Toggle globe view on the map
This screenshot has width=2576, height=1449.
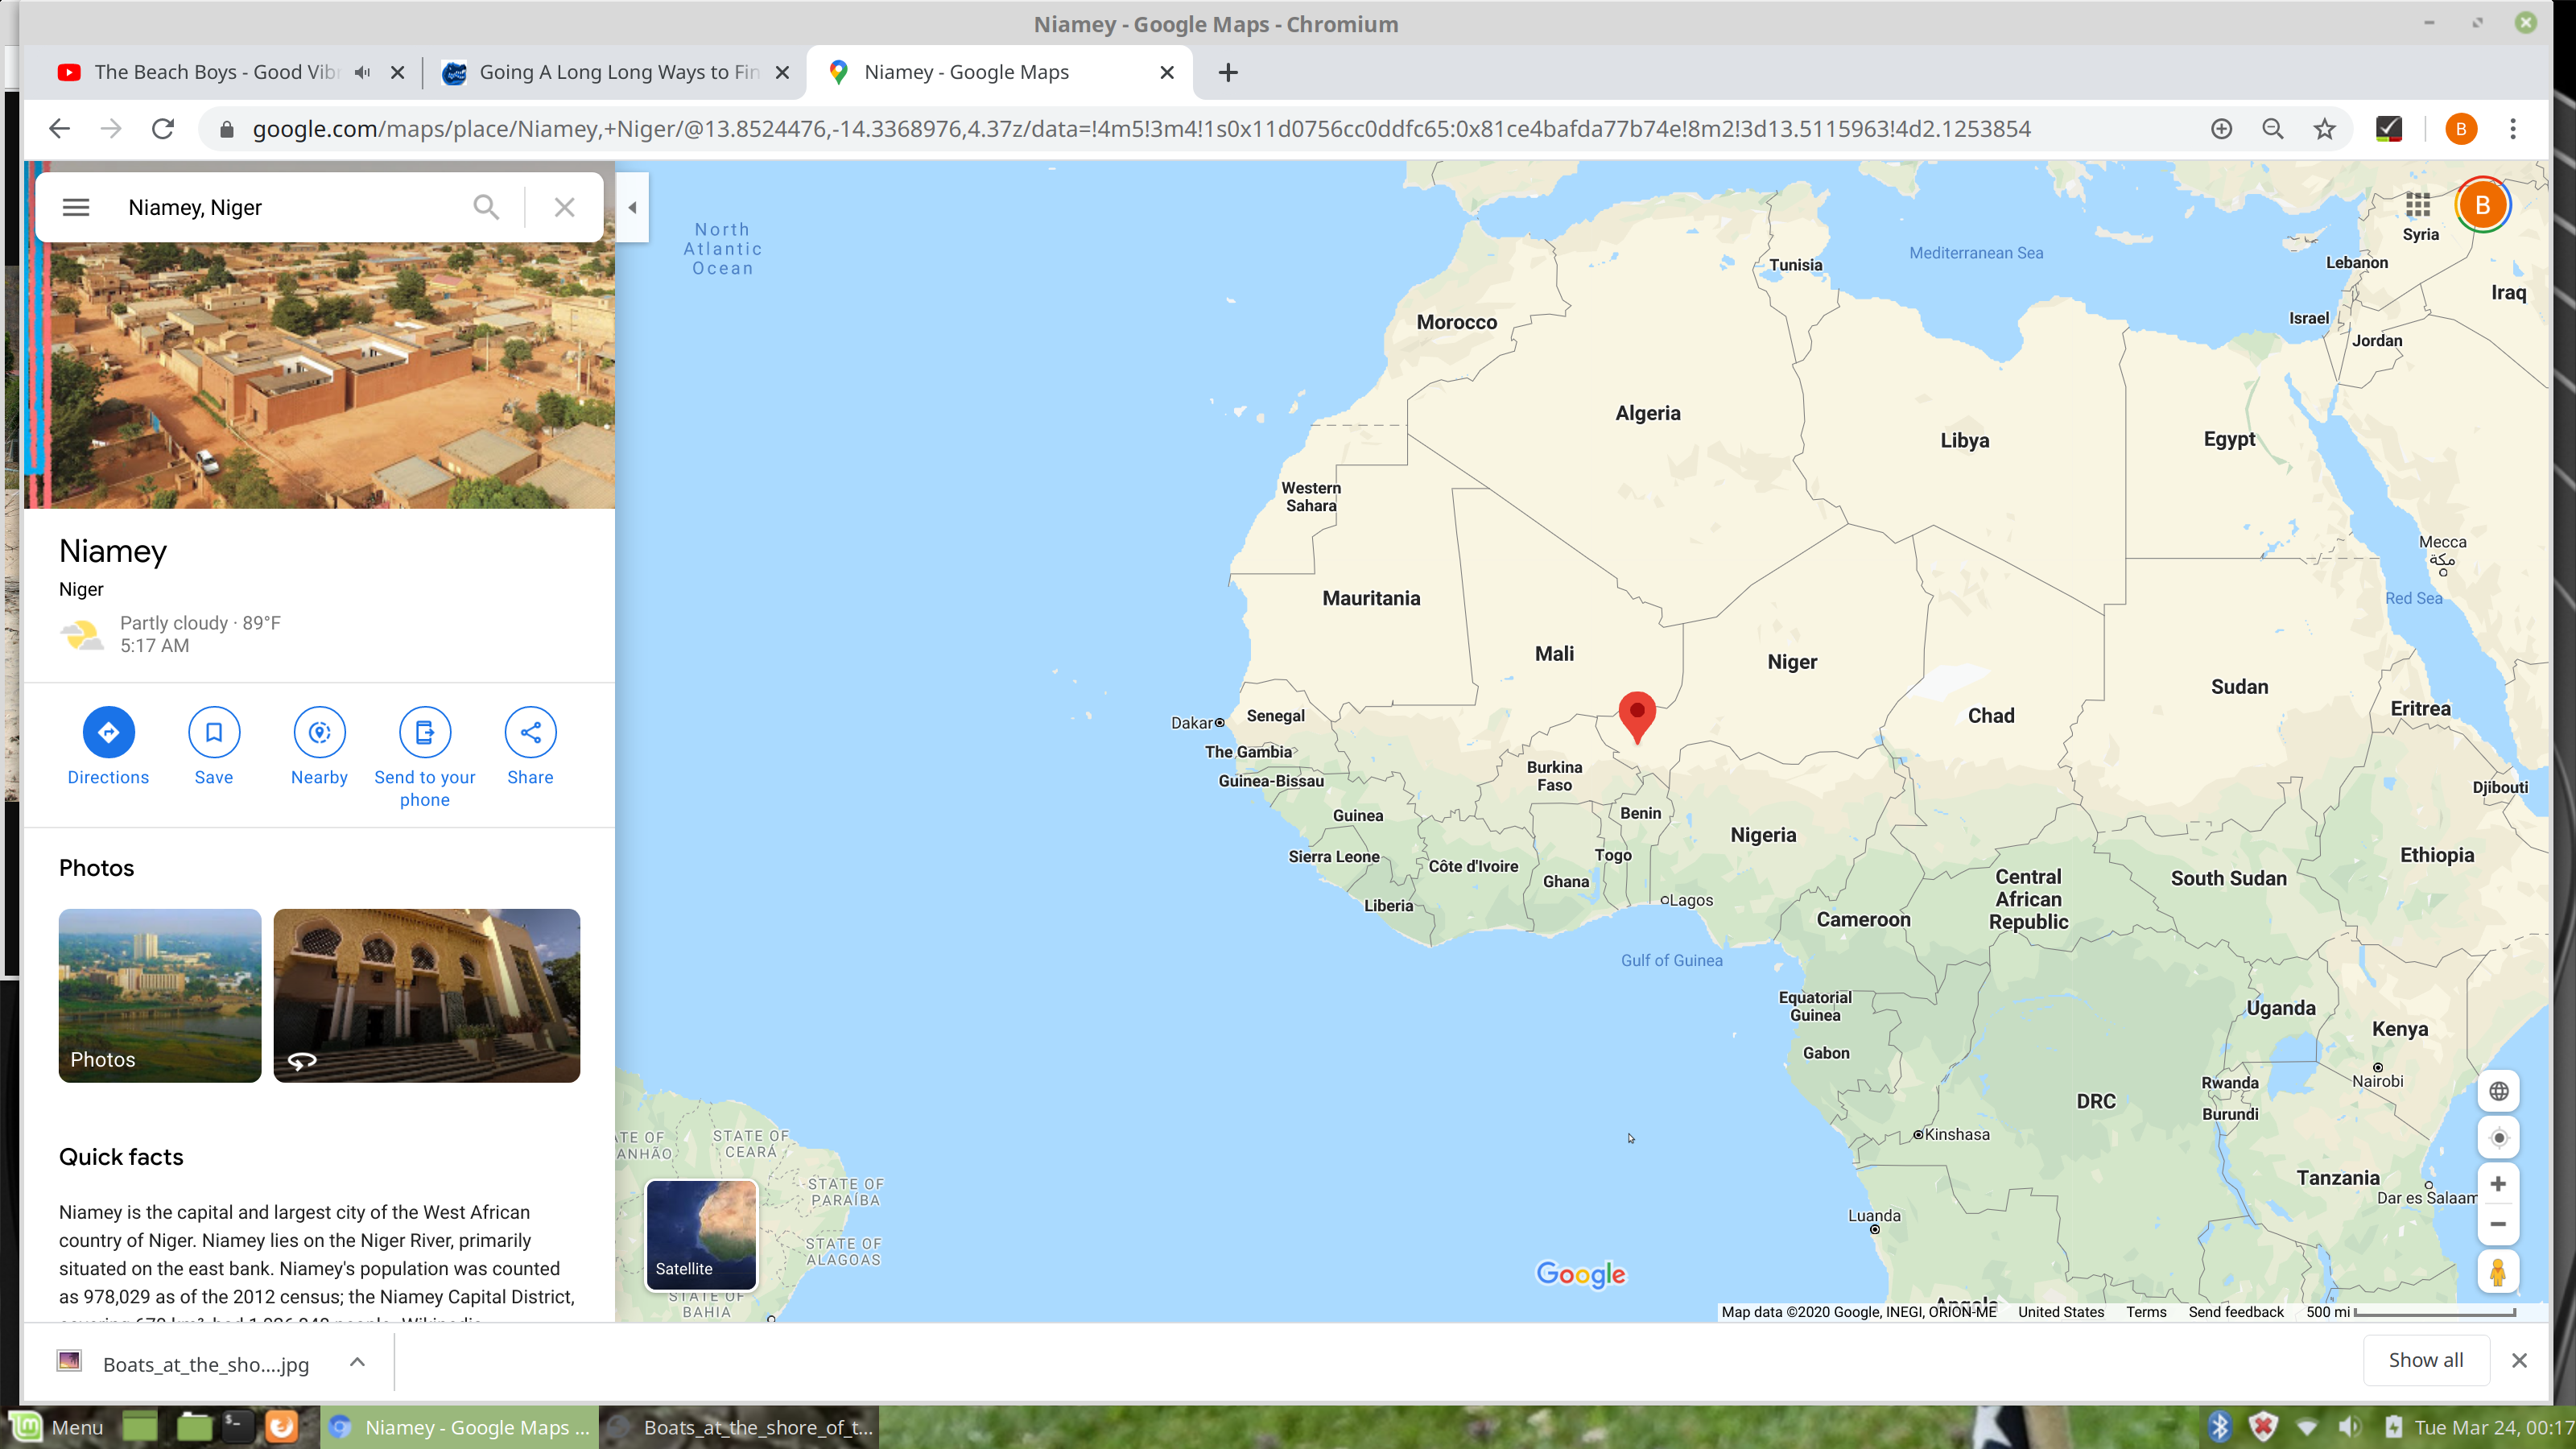point(2498,1091)
